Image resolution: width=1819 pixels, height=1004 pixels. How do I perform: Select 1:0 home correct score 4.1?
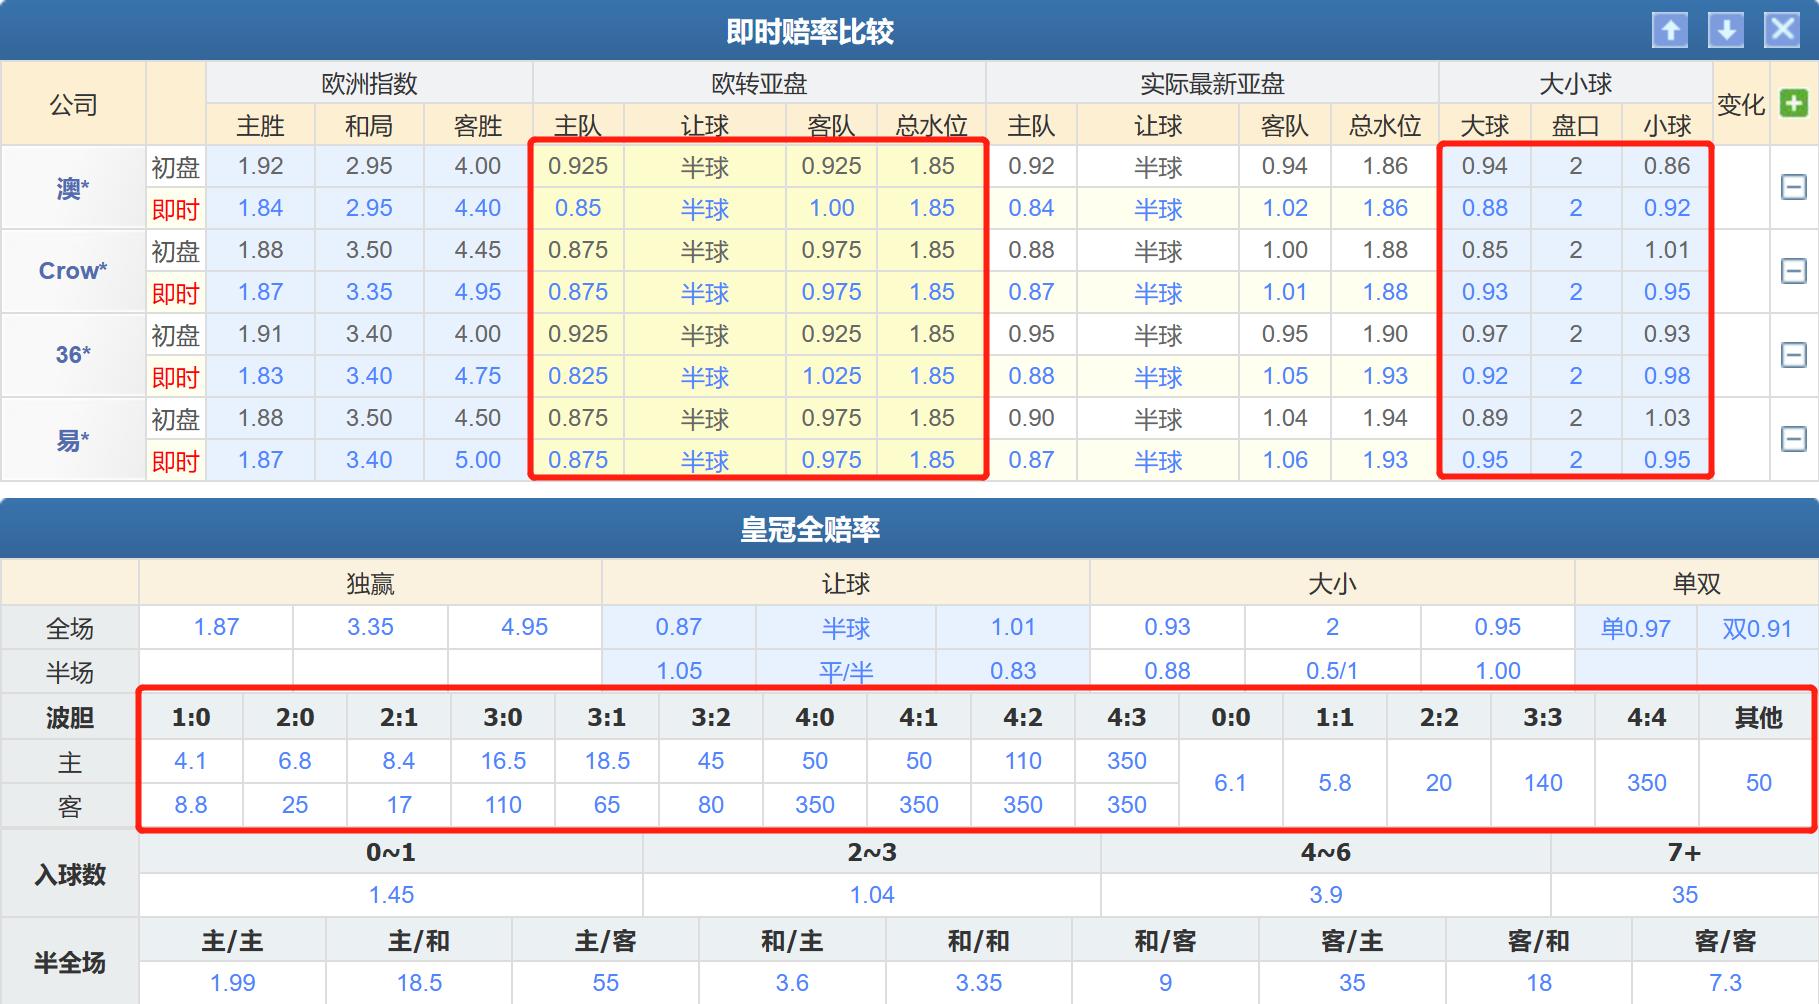click(190, 761)
